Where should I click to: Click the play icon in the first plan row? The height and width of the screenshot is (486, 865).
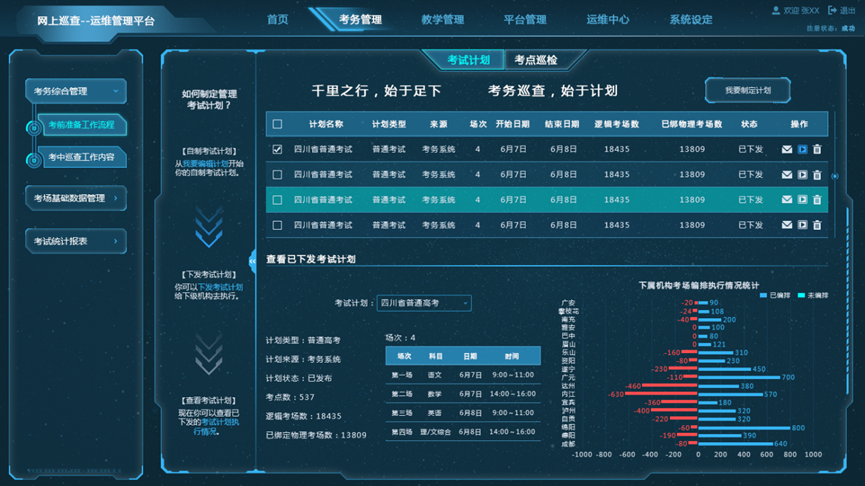click(x=802, y=149)
